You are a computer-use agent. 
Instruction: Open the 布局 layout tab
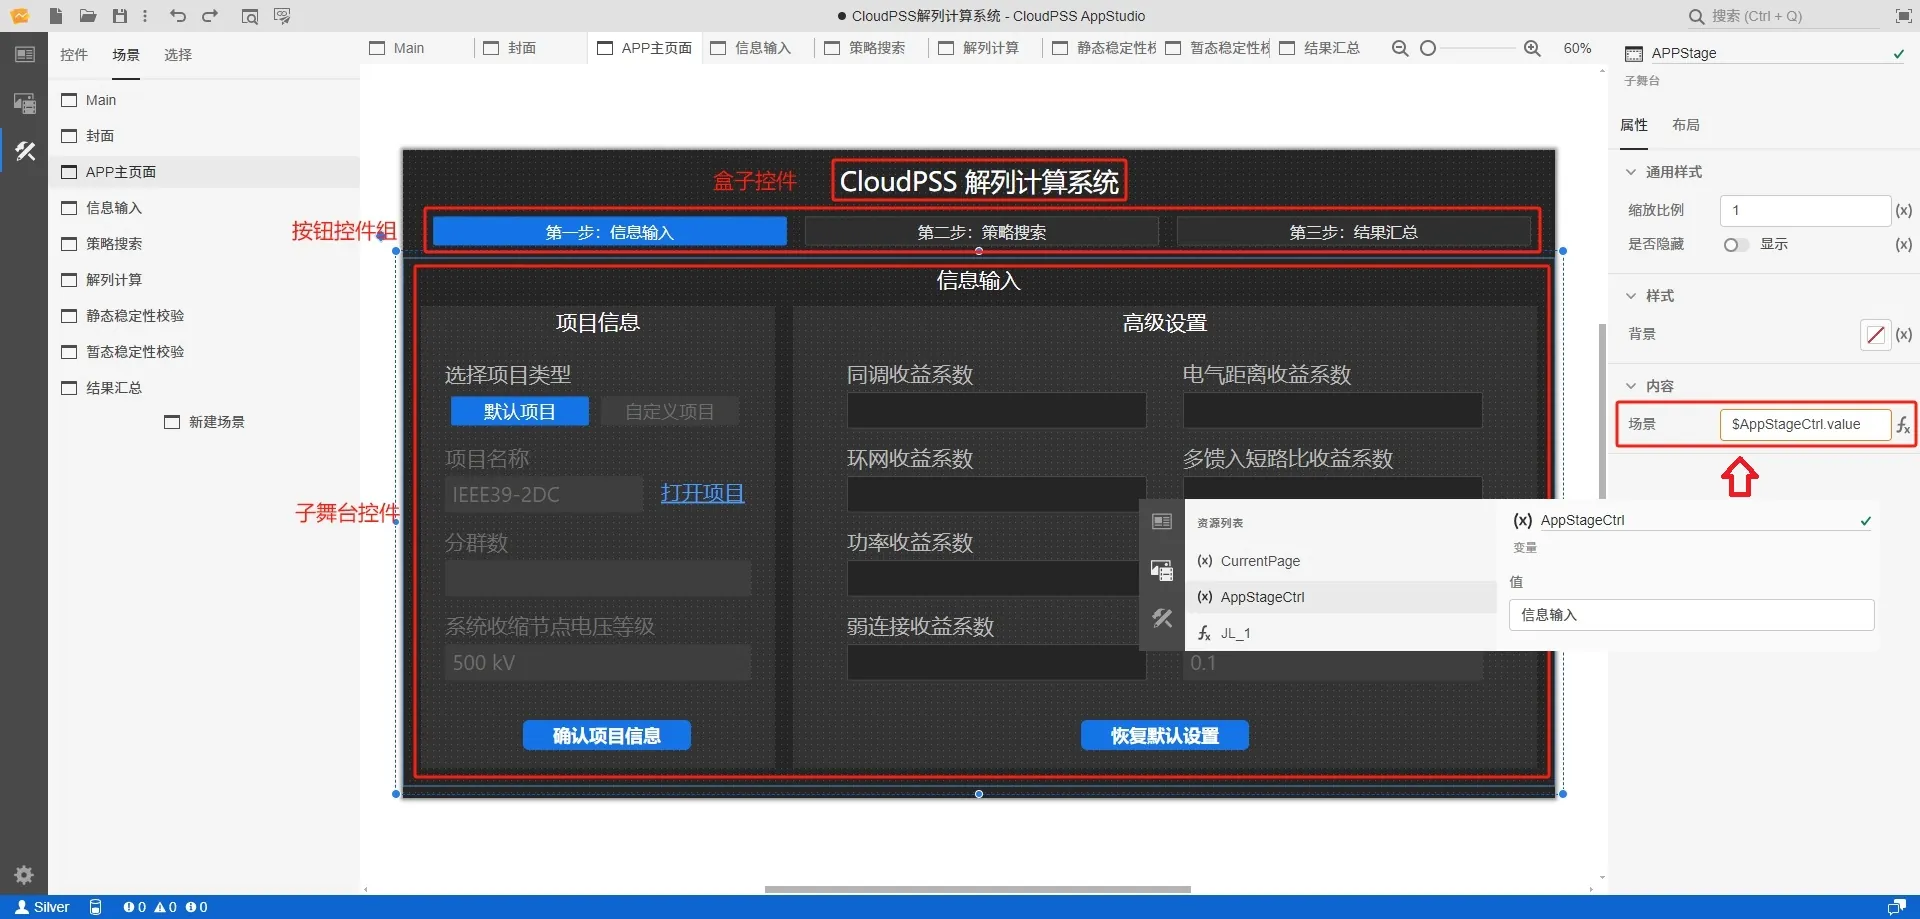click(x=1686, y=125)
